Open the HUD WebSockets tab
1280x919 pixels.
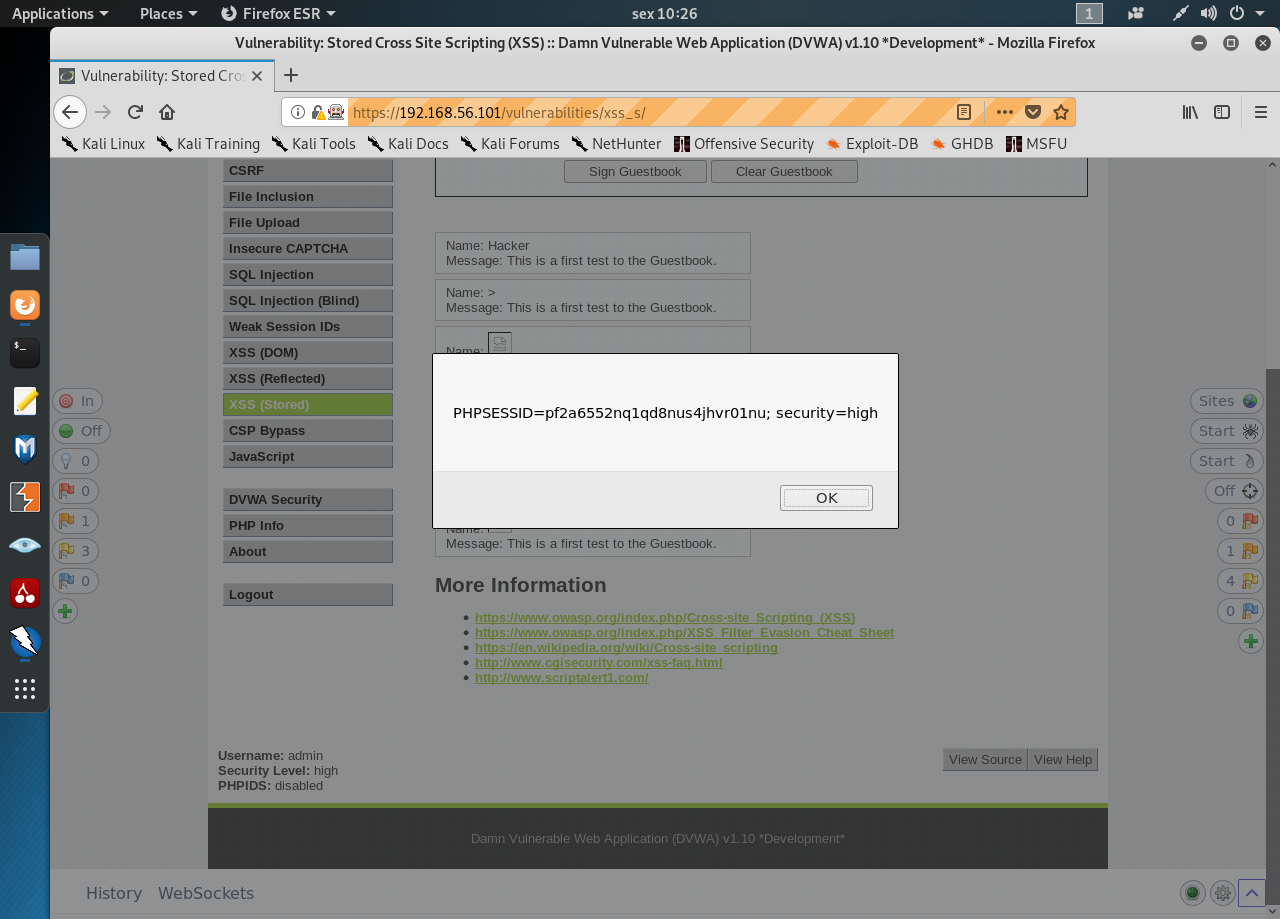206,893
